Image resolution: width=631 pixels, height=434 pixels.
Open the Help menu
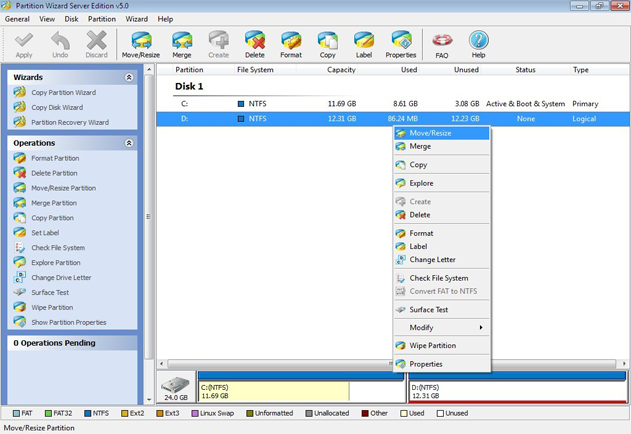coord(165,19)
